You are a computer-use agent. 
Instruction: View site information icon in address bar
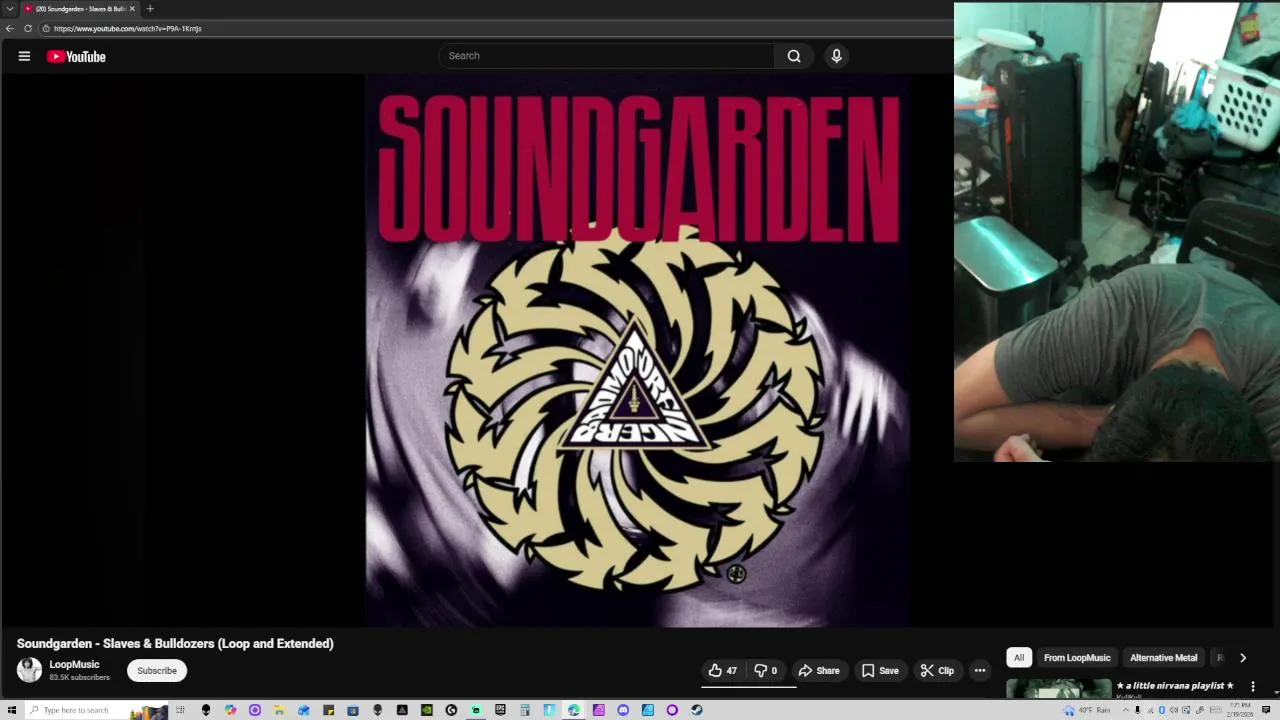[x=46, y=28]
